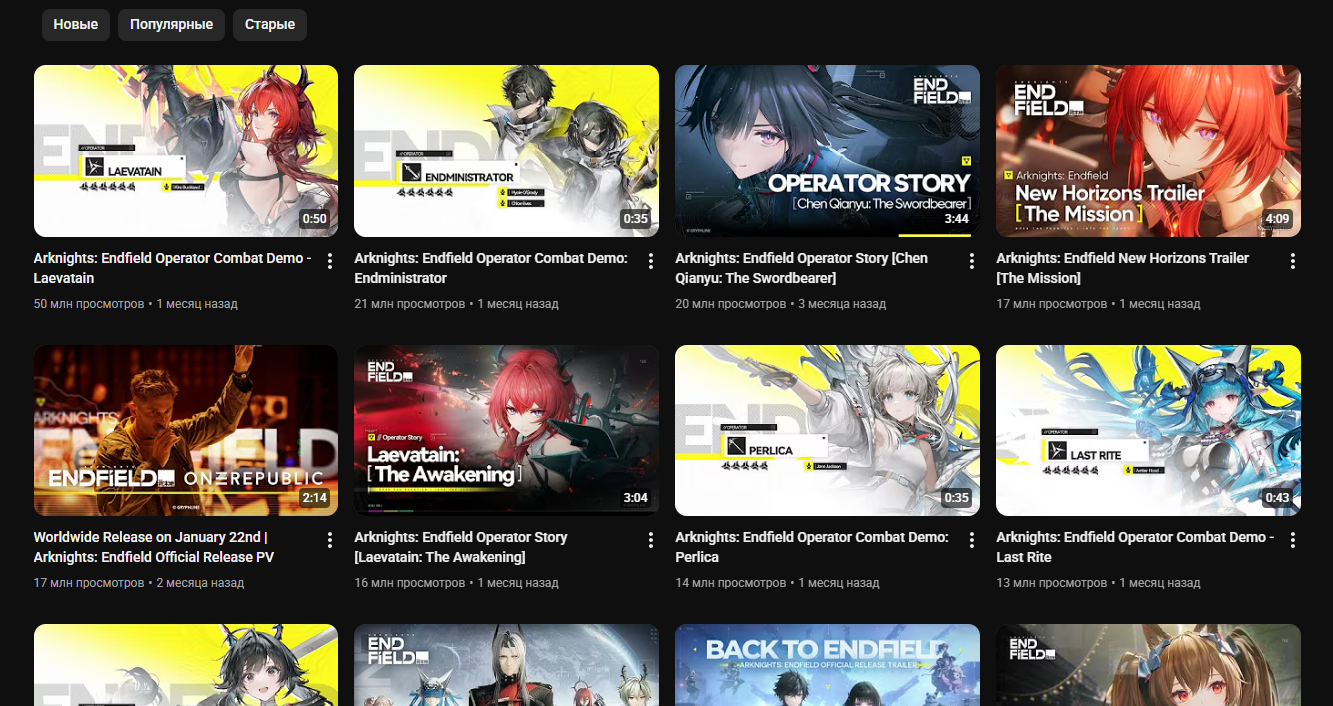Click title 'New Horizons Trailer [The Mission]'
1333x706 pixels.
(1122, 268)
